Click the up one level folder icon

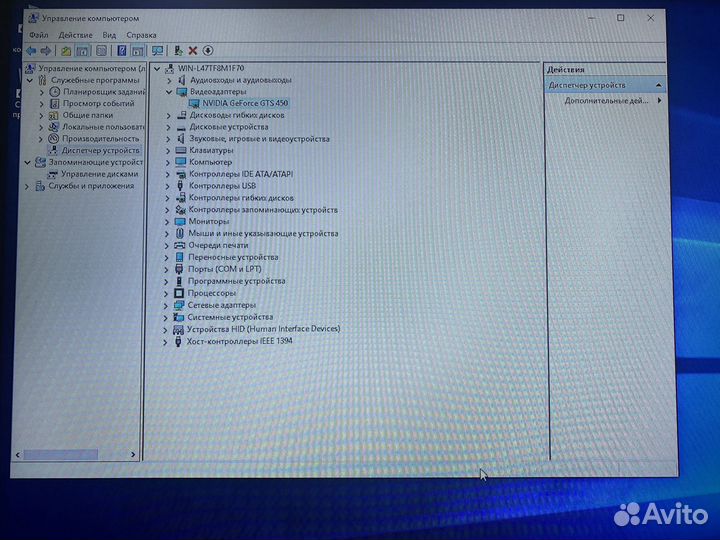[66, 50]
